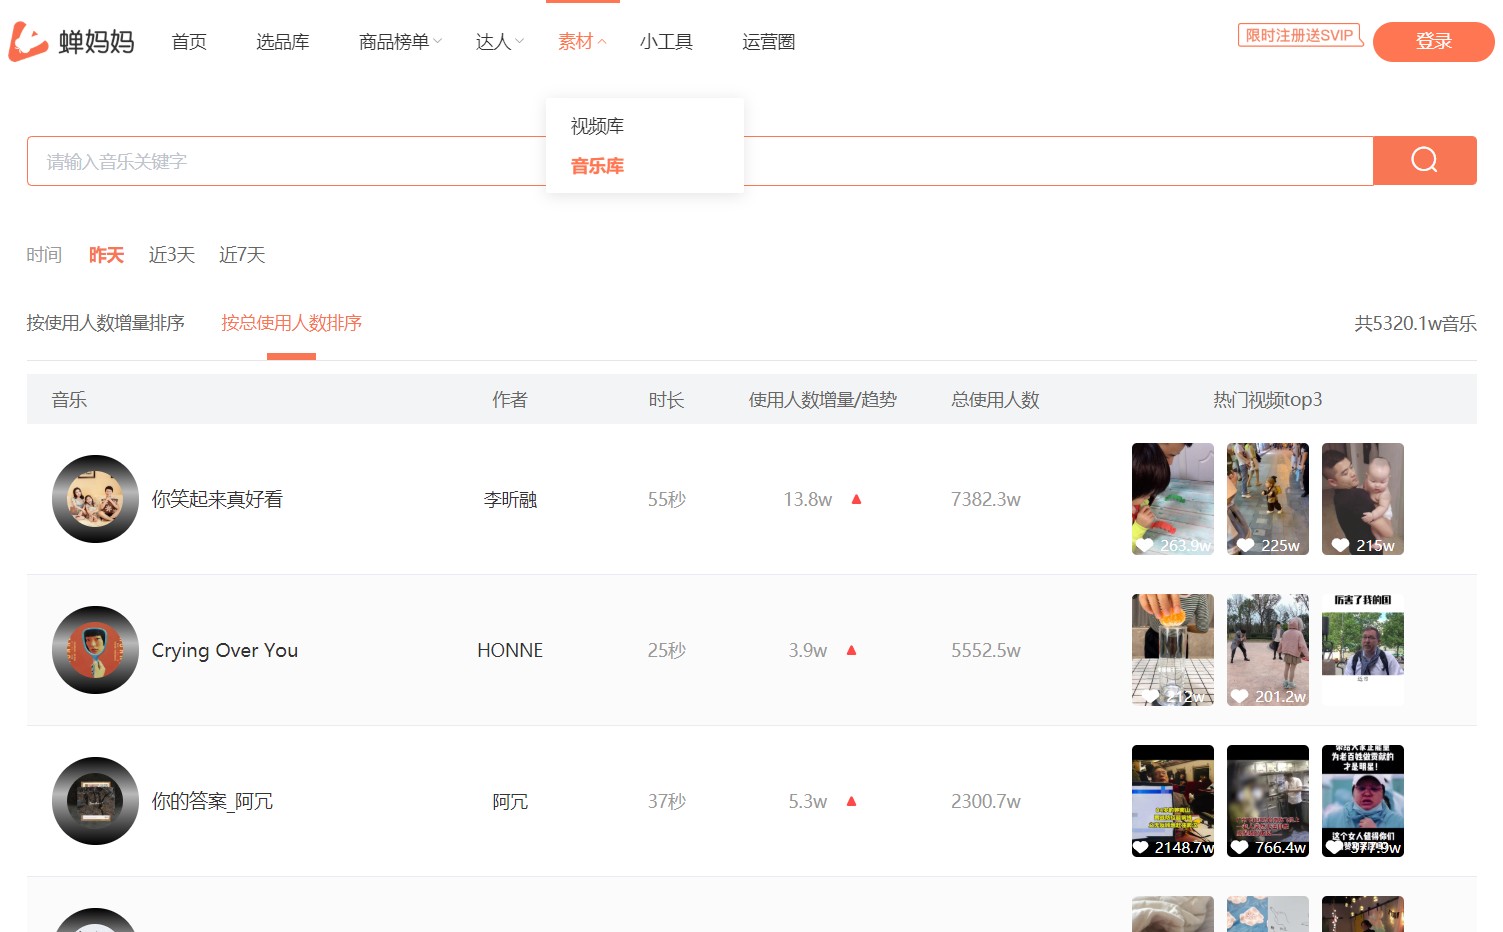Click the 你的答案_阿冗 album cover disc

coord(95,801)
